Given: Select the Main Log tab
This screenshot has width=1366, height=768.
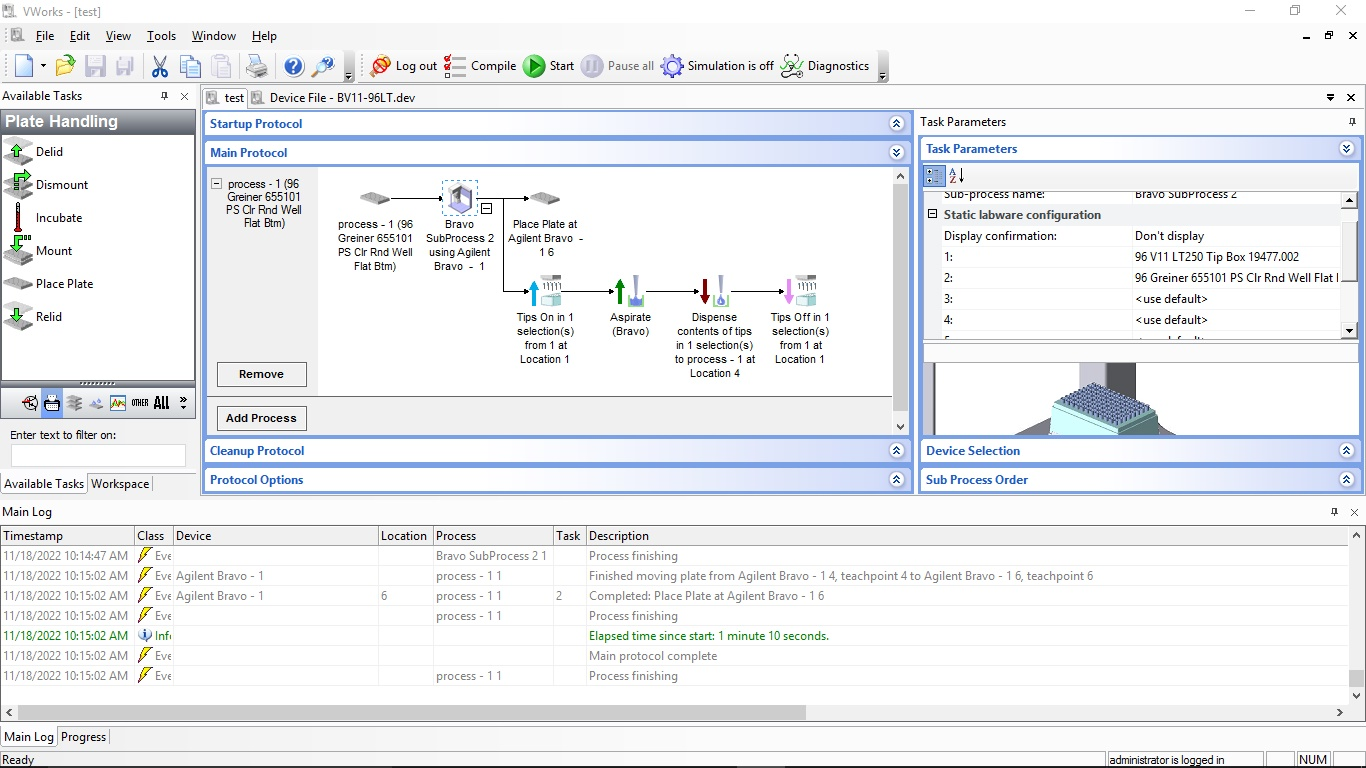Looking at the screenshot, I should tap(29, 737).
